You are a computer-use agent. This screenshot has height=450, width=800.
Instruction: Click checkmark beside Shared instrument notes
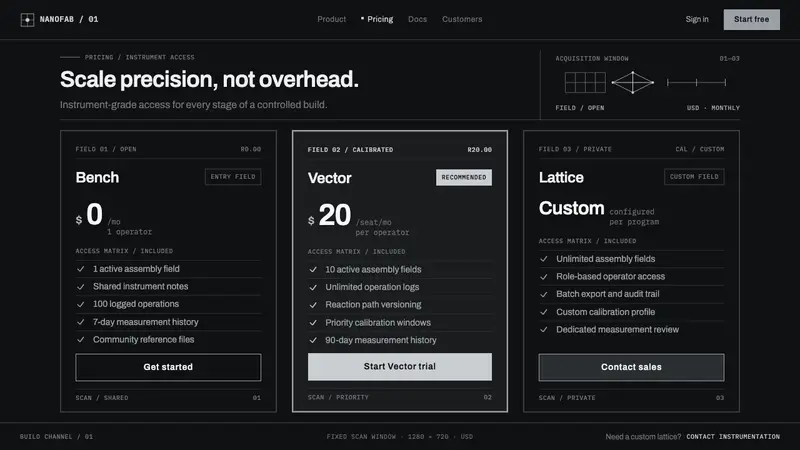coord(81,287)
